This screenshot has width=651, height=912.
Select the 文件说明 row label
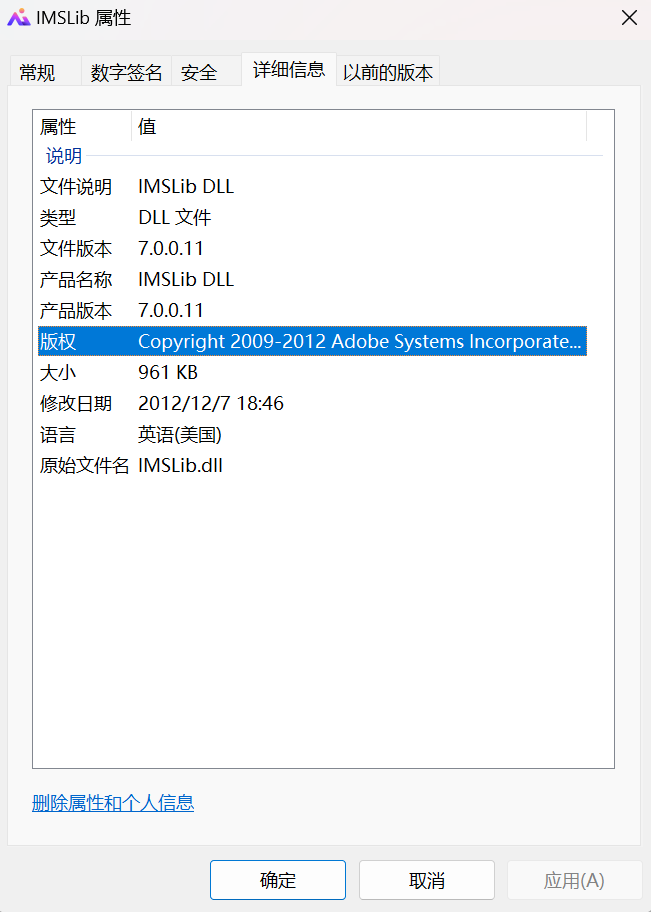(76, 187)
